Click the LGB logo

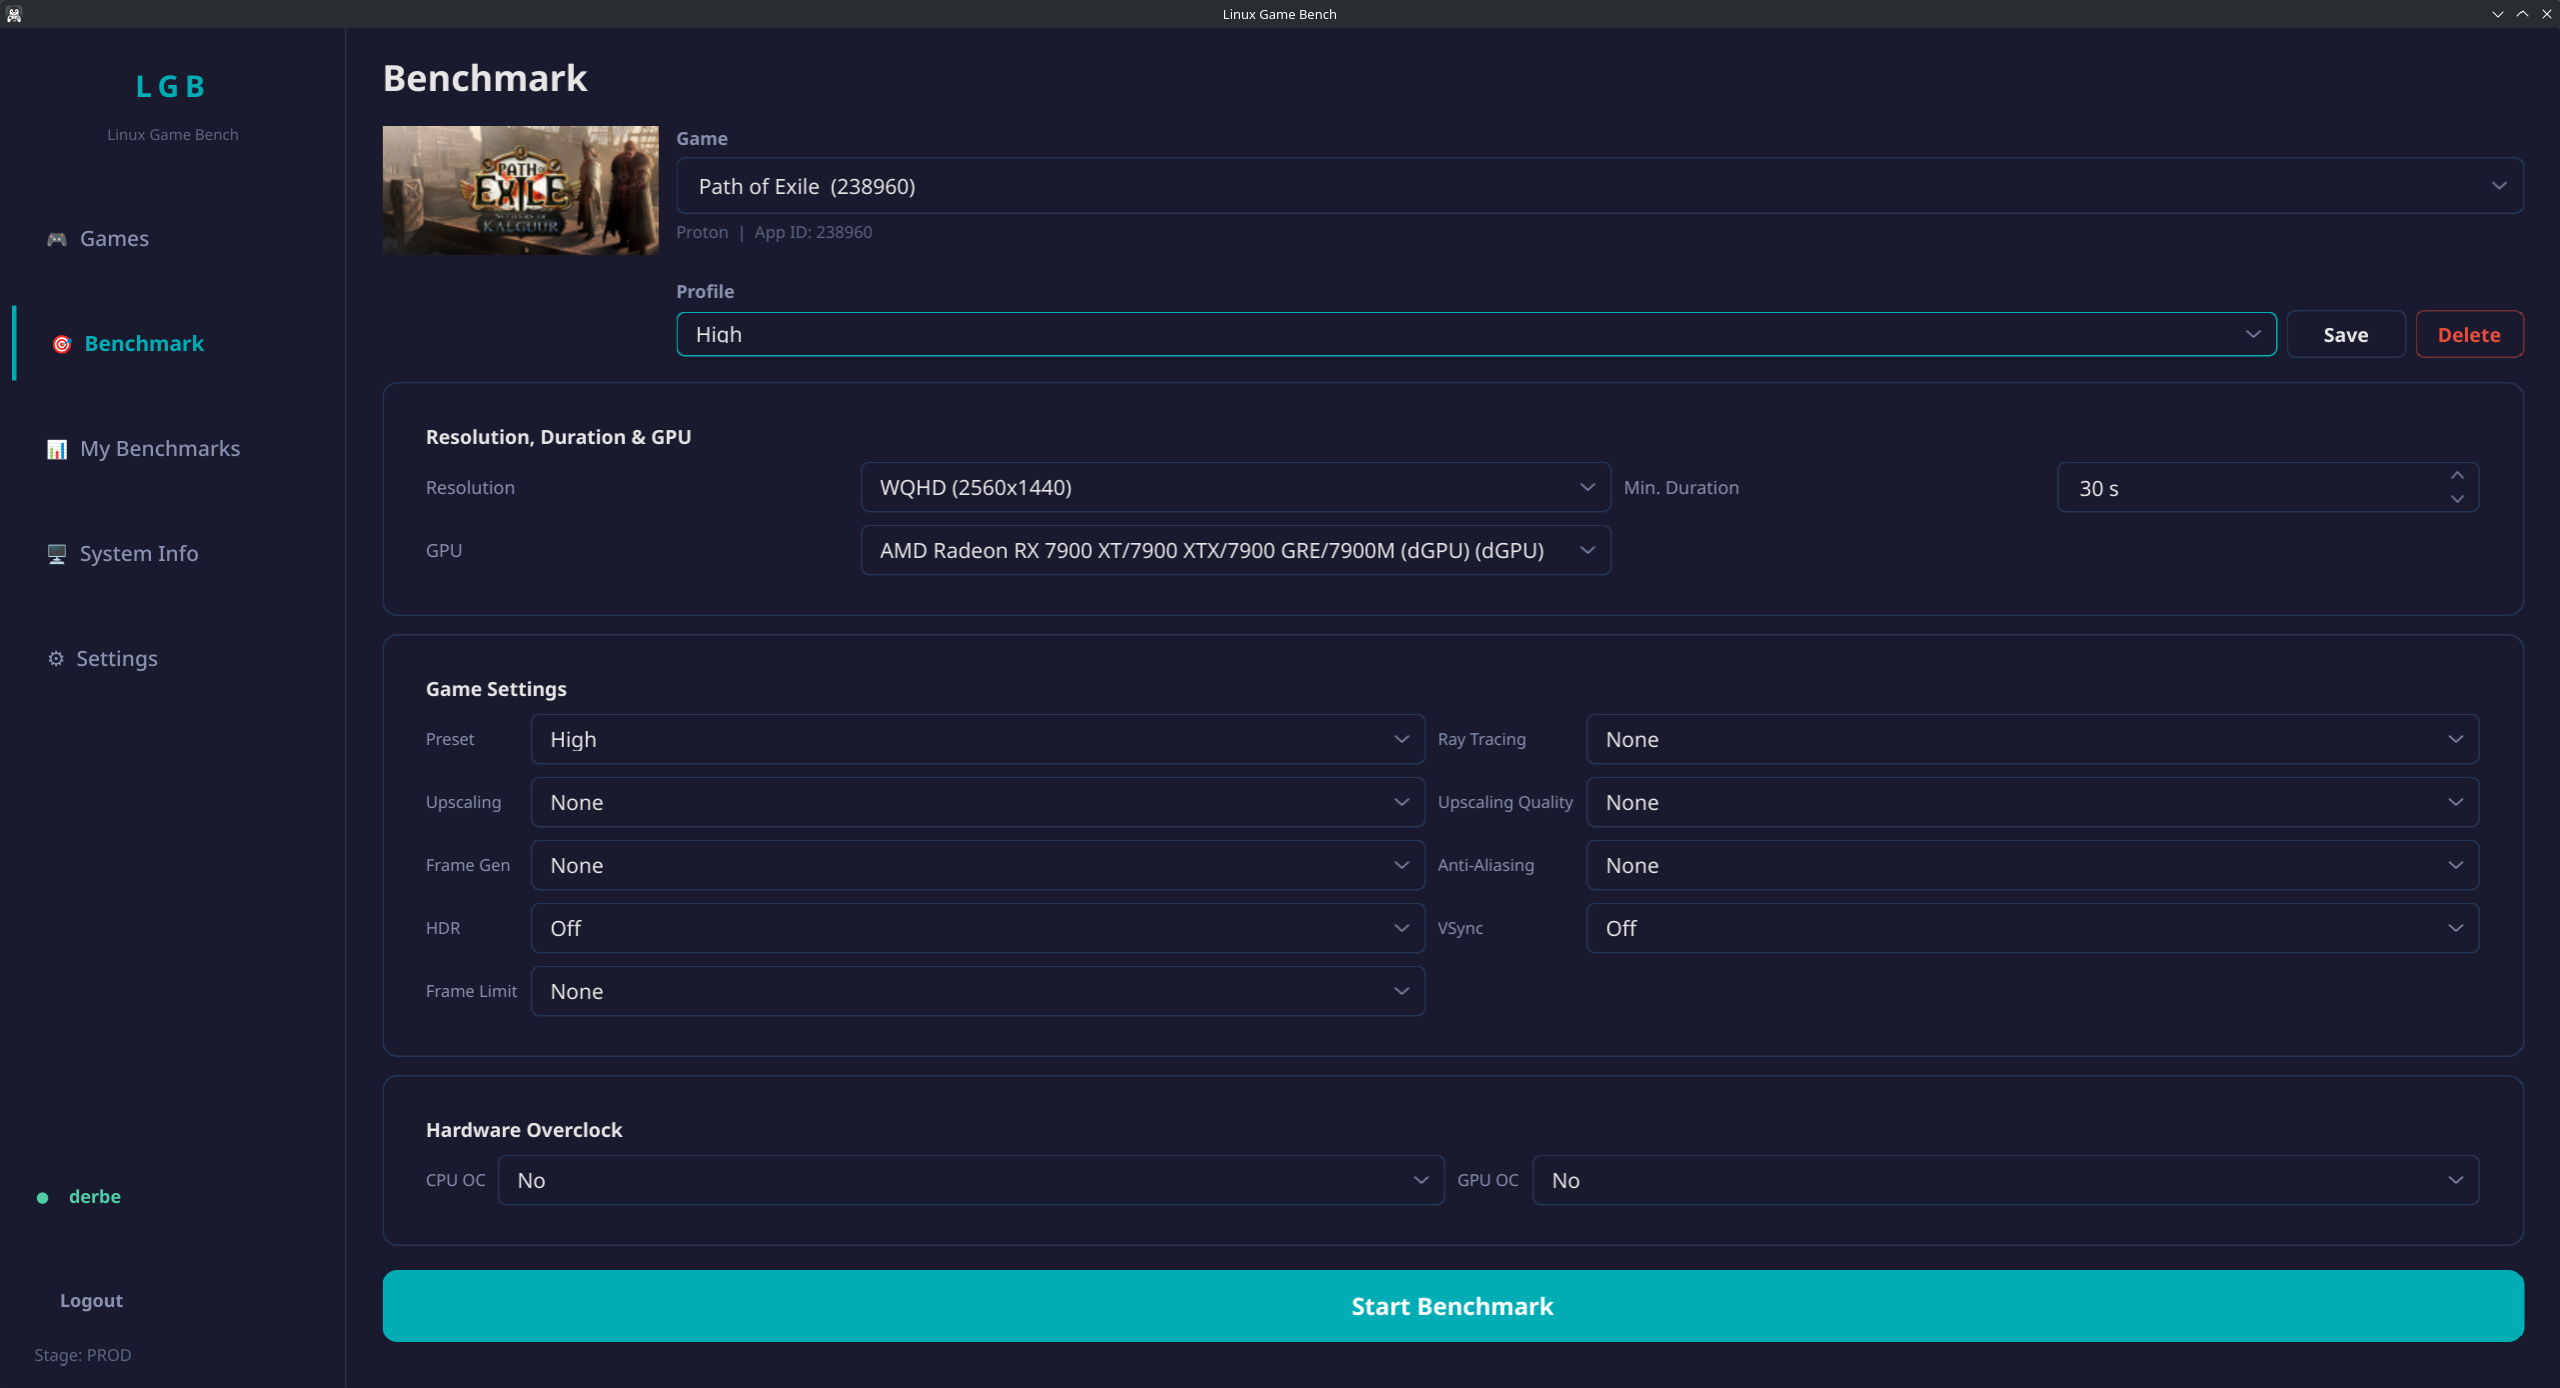(171, 86)
